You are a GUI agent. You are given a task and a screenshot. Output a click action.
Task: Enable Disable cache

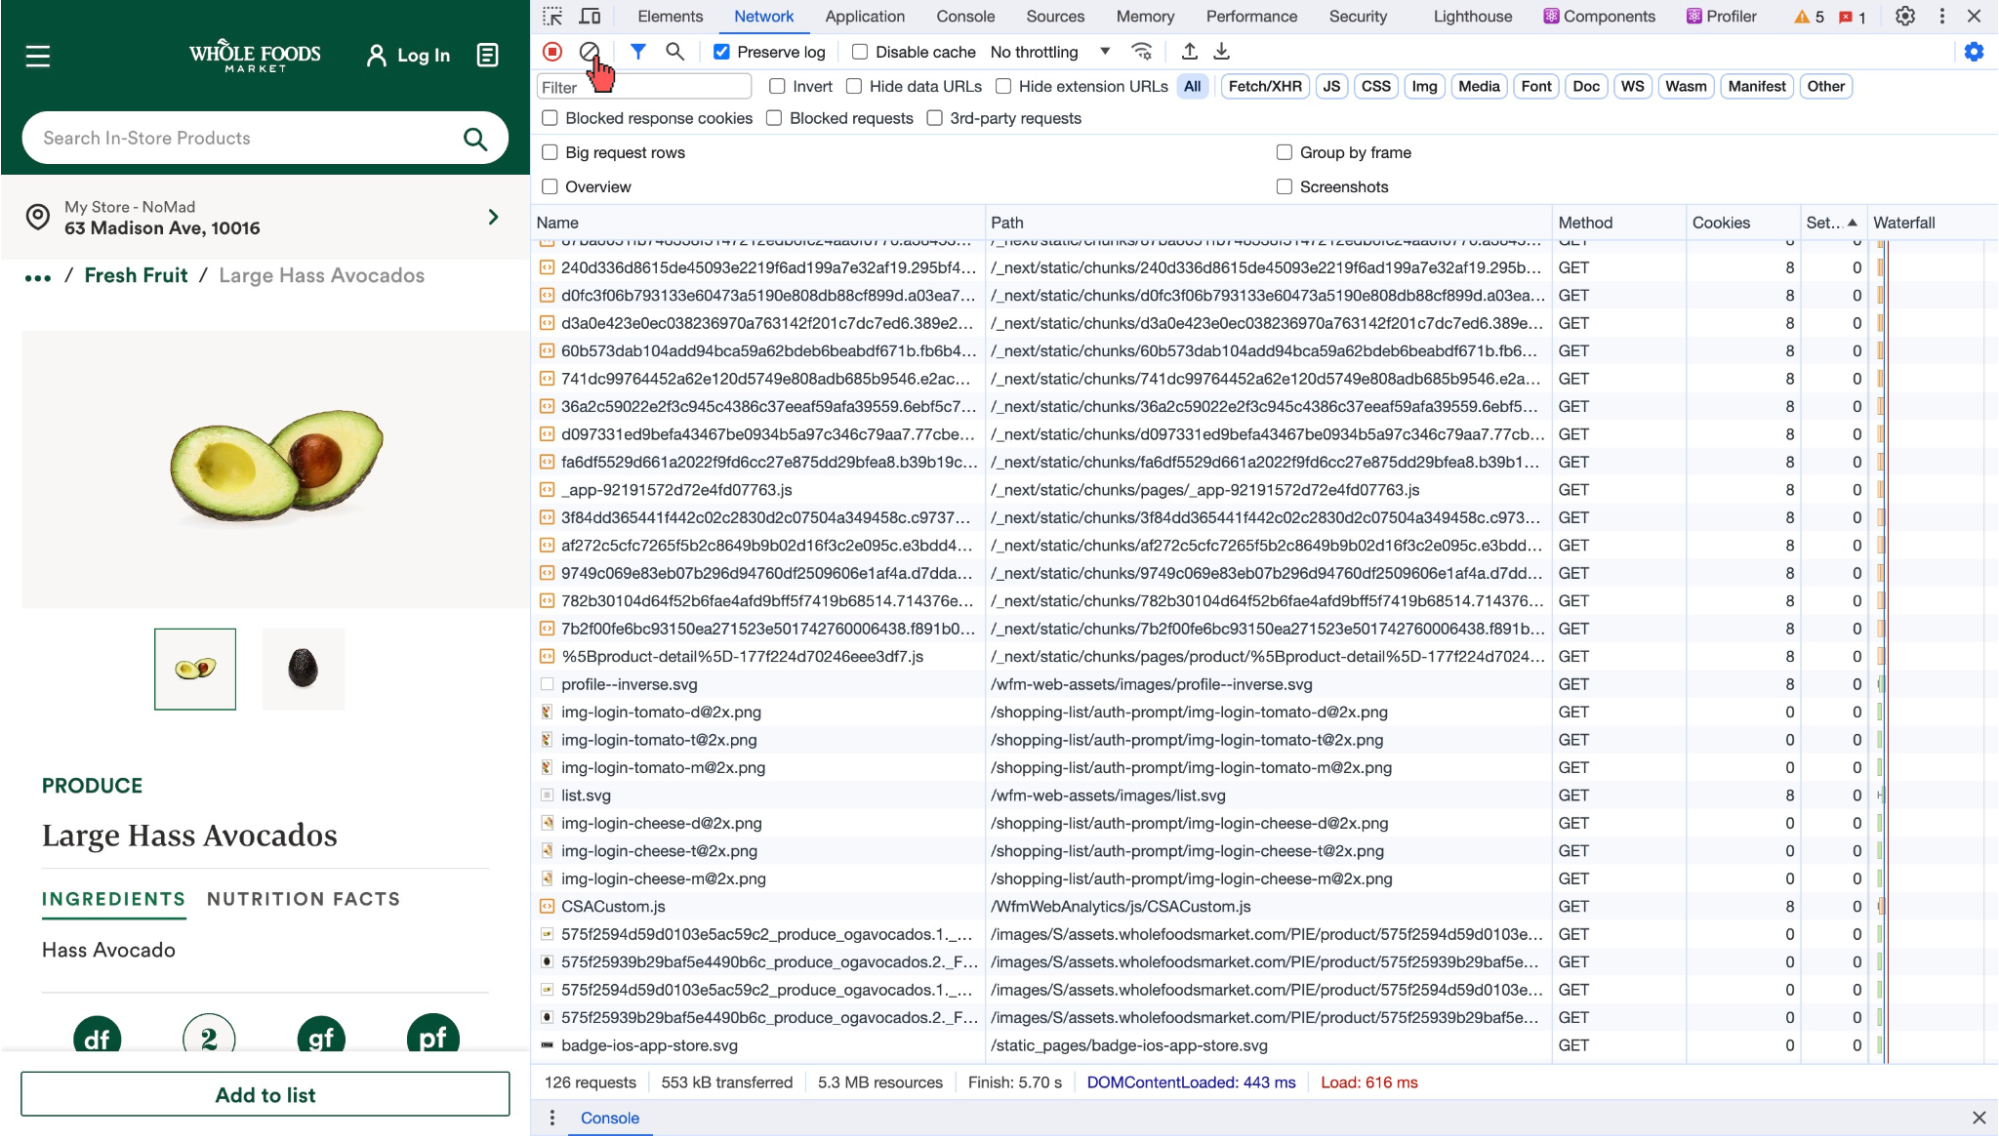[x=858, y=51]
